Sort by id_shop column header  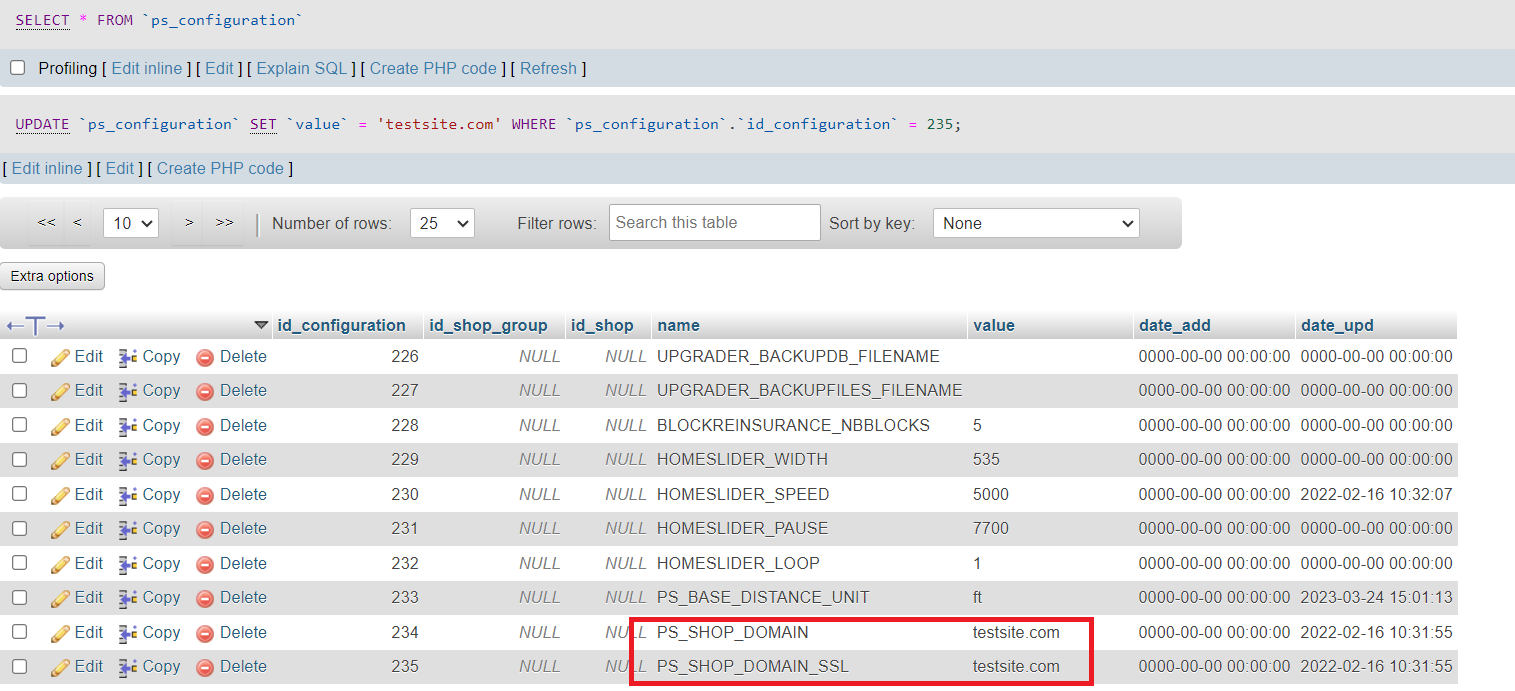click(x=602, y=325)
